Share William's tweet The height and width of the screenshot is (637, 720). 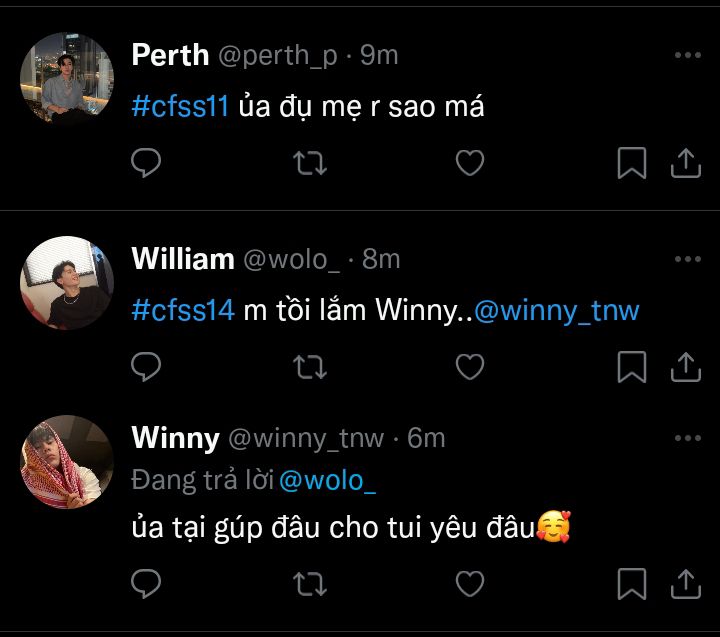[x=686, y=367]
